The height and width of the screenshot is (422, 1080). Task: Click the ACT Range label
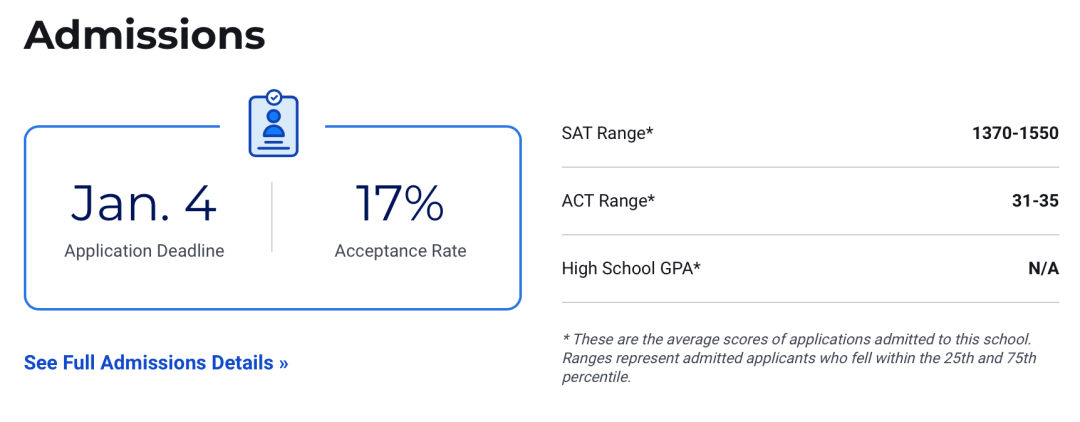click(606, 201)
